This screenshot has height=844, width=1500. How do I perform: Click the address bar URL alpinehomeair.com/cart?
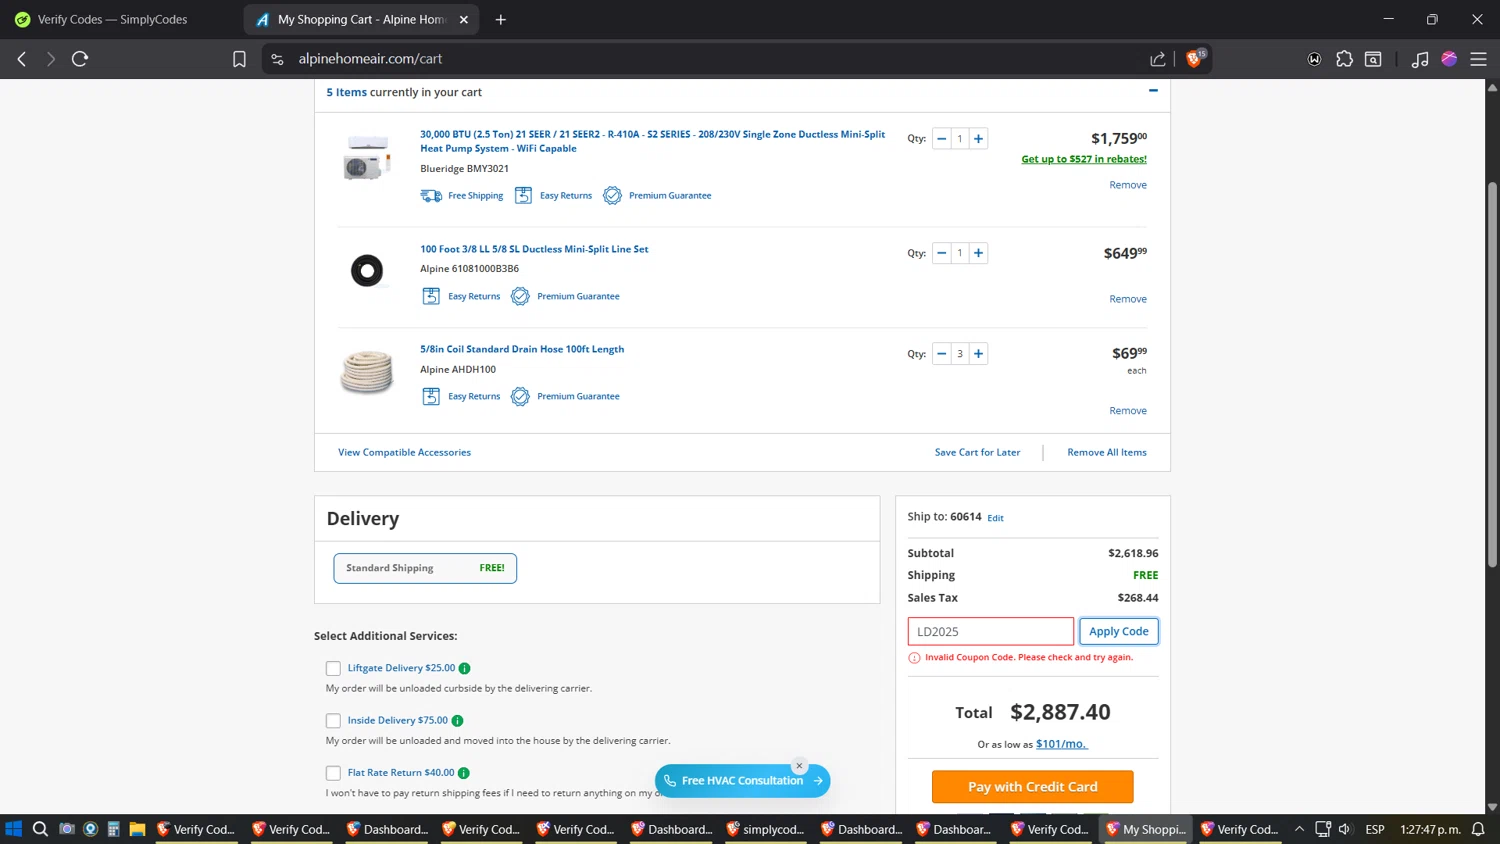(x=370, y=59)
